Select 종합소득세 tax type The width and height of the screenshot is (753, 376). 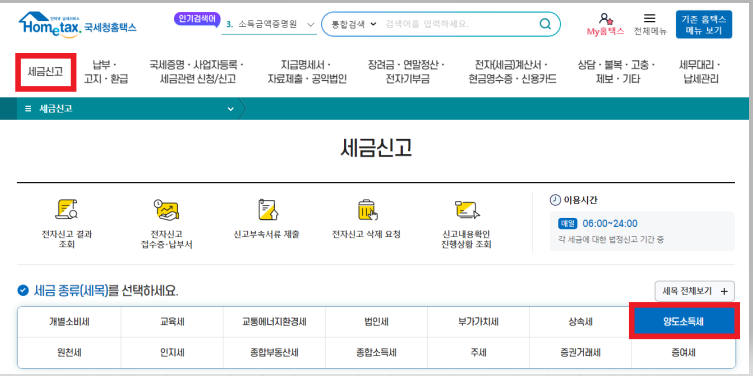pos(376,353)
